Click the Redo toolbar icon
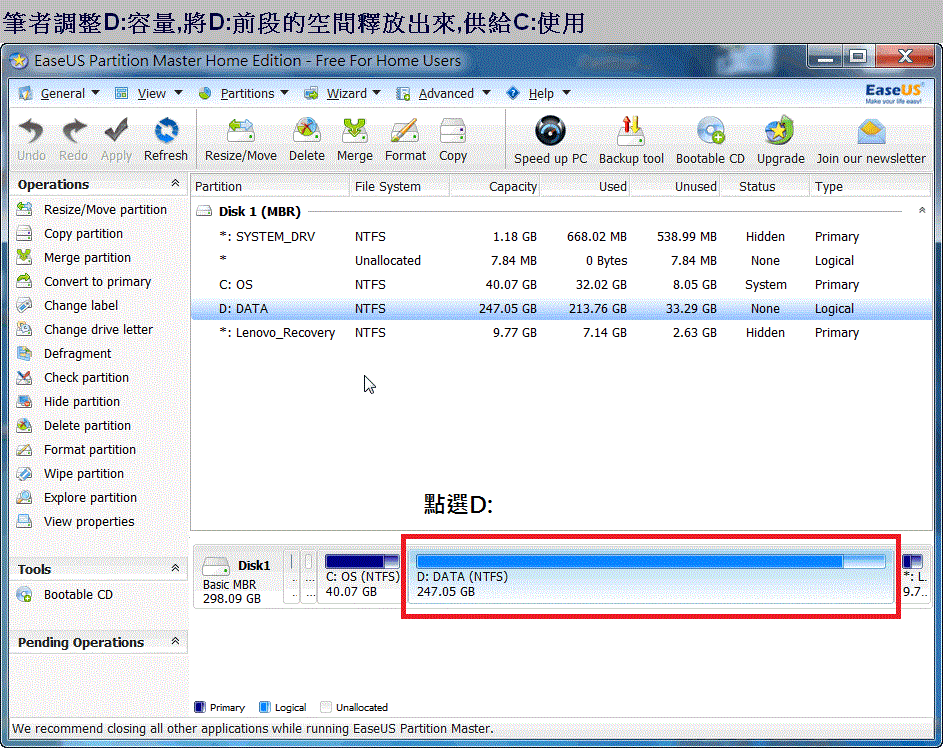Viewport: 943px width, 748px height. click(x=73, y=139)
